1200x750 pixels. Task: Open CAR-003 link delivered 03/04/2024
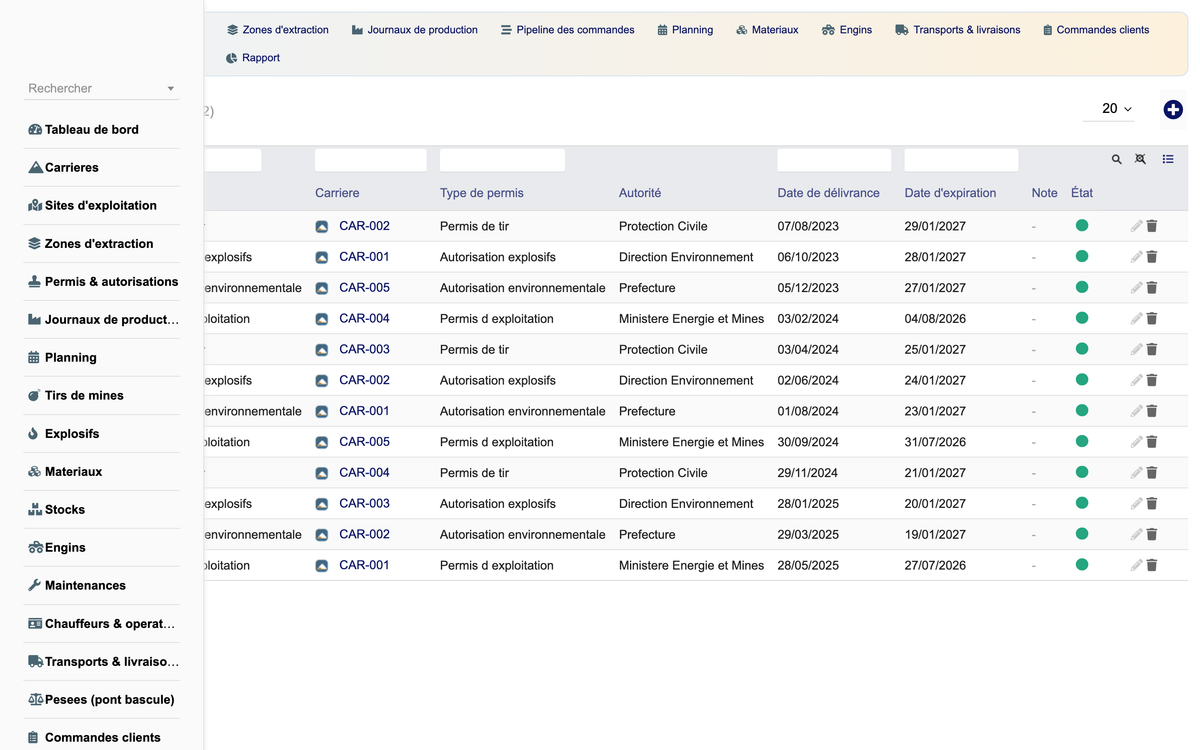tap(364, 350)
